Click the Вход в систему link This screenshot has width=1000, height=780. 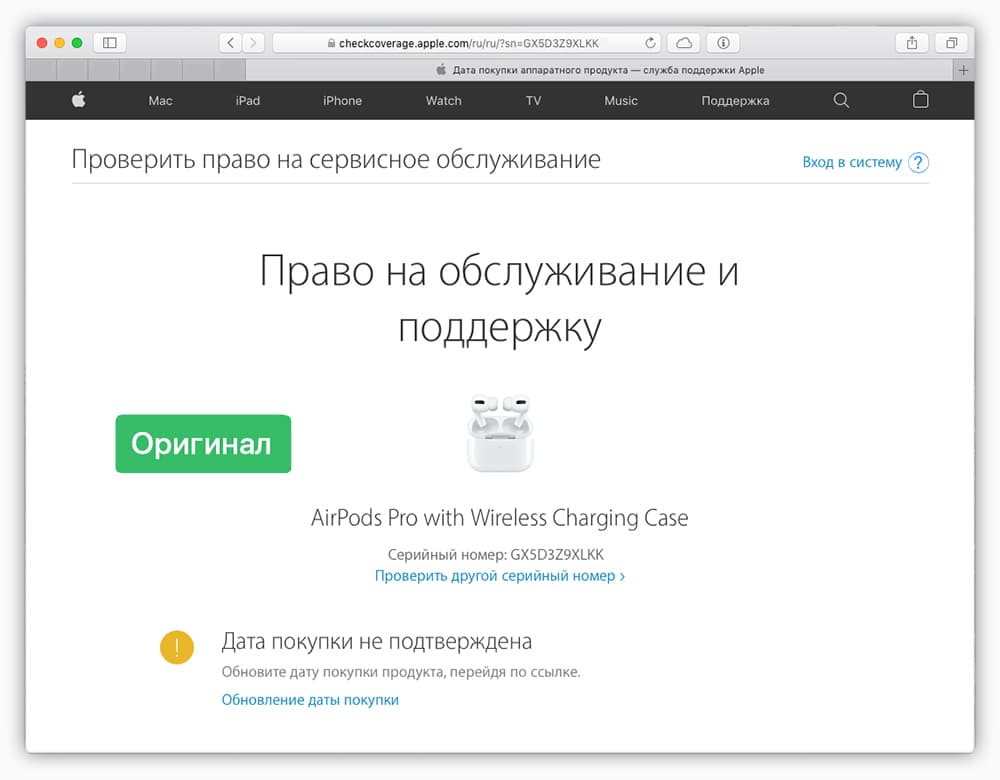[x=852, y=162]
